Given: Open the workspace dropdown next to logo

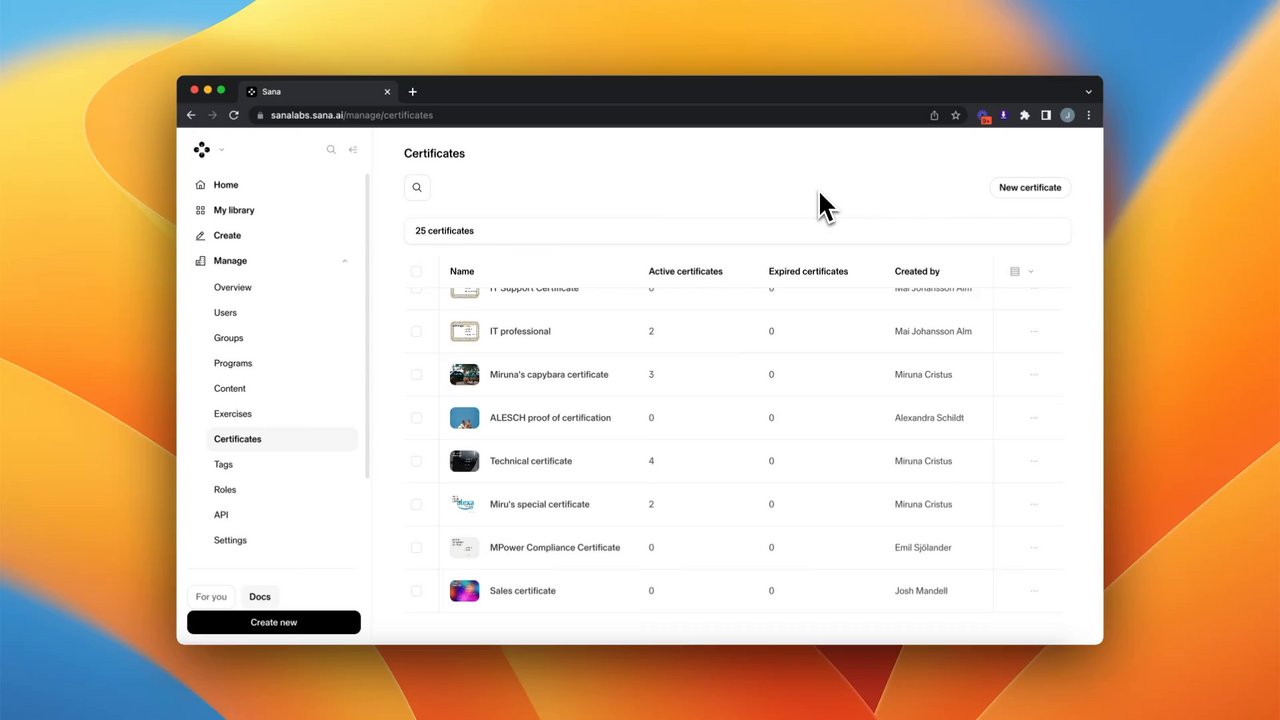Looking at the screenshot, I should (x=221, y=150).
